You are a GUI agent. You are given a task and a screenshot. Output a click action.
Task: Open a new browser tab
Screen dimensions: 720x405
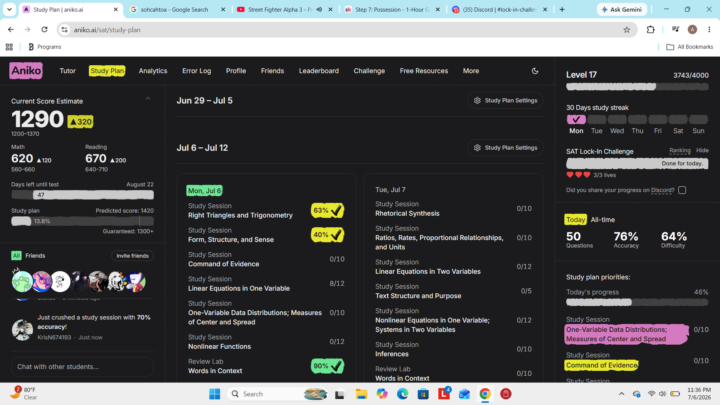tap(562, 9)
